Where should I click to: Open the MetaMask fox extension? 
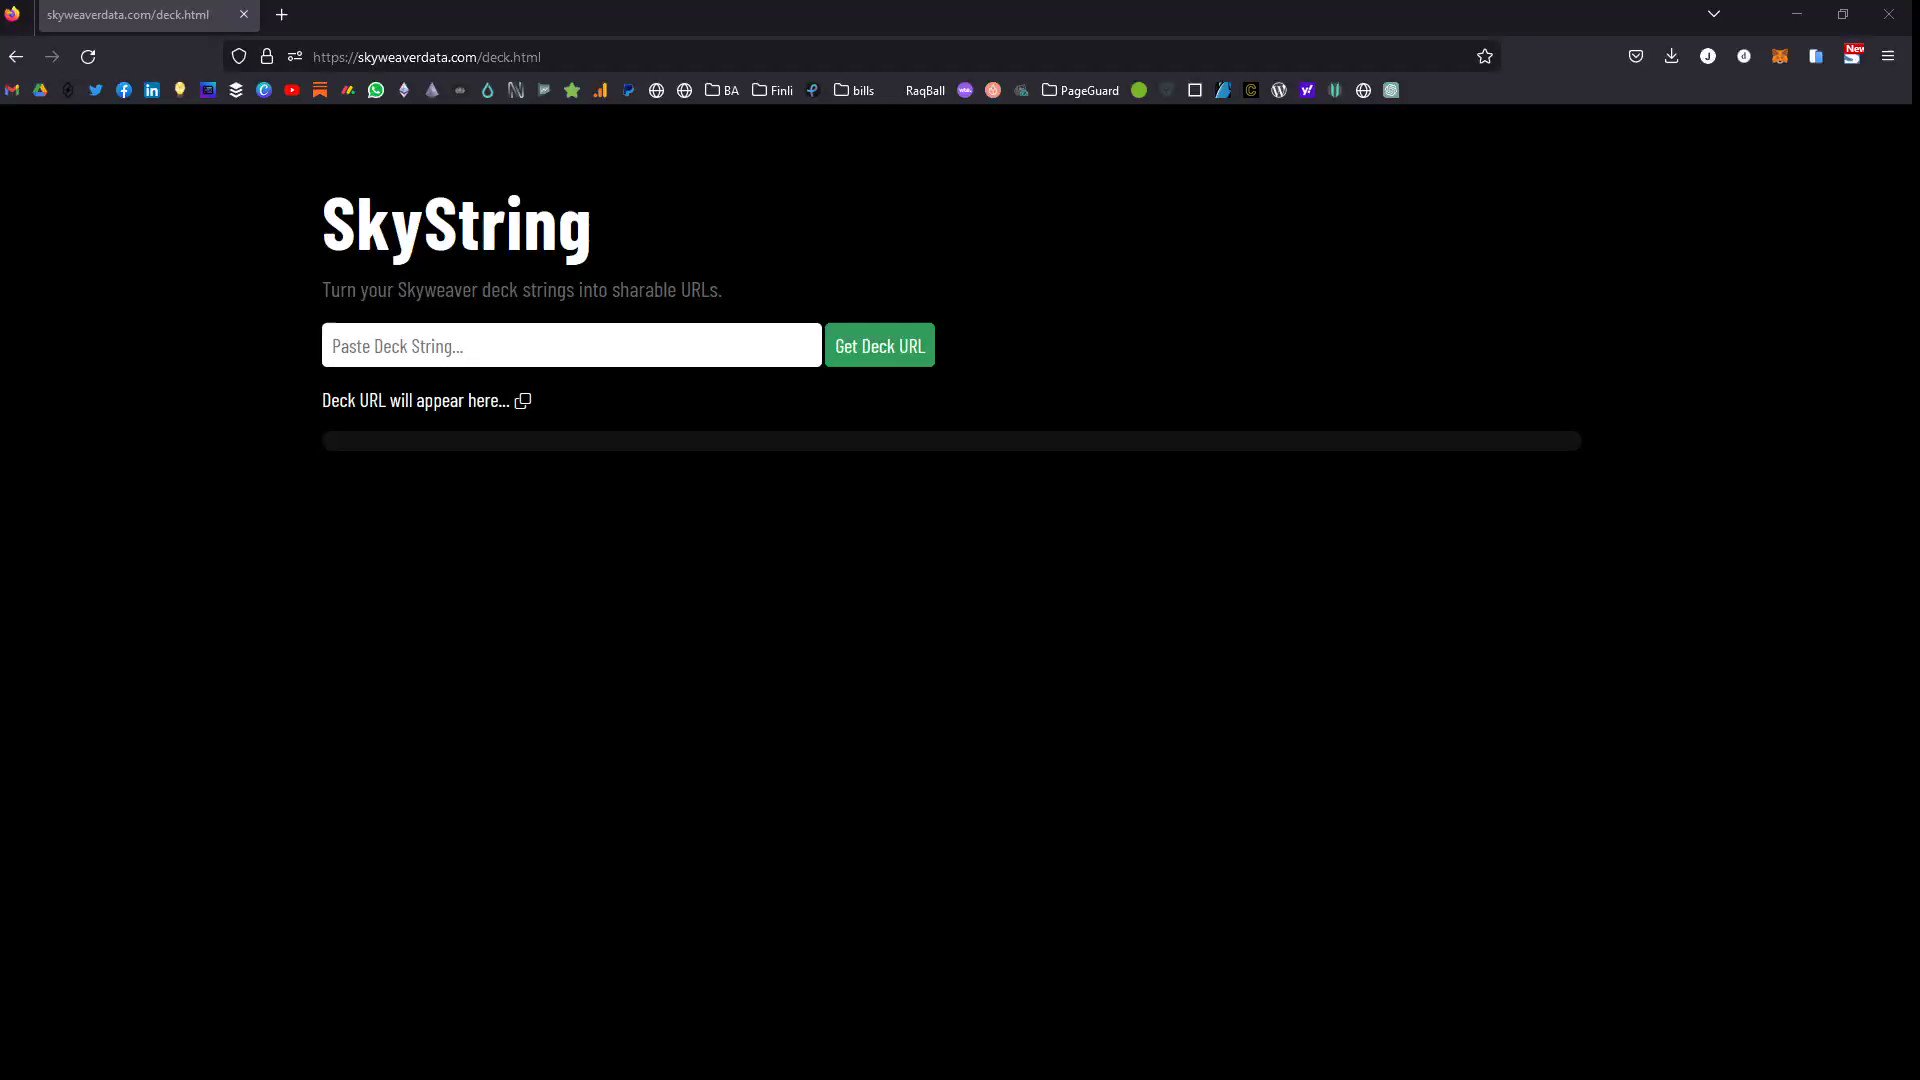1780,57
